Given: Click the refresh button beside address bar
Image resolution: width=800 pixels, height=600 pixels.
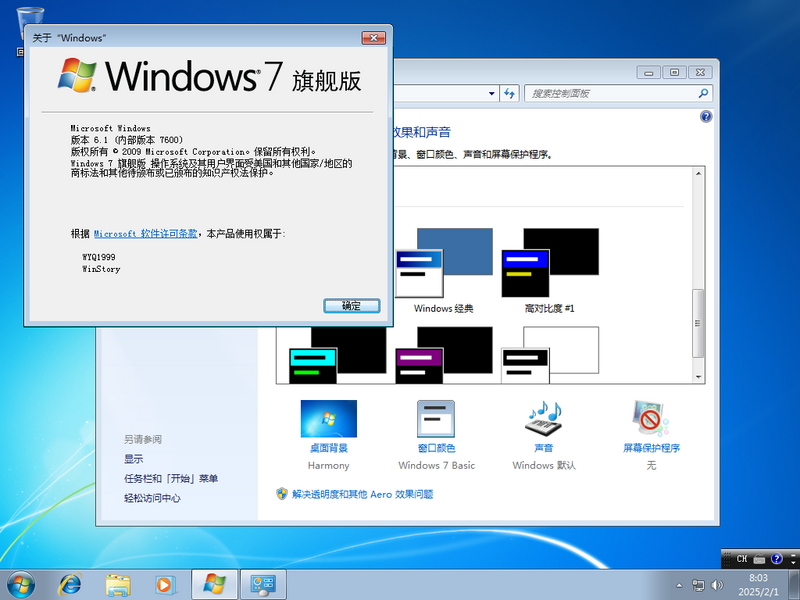Looking at the screenshot, I should [x=509, y=93].
